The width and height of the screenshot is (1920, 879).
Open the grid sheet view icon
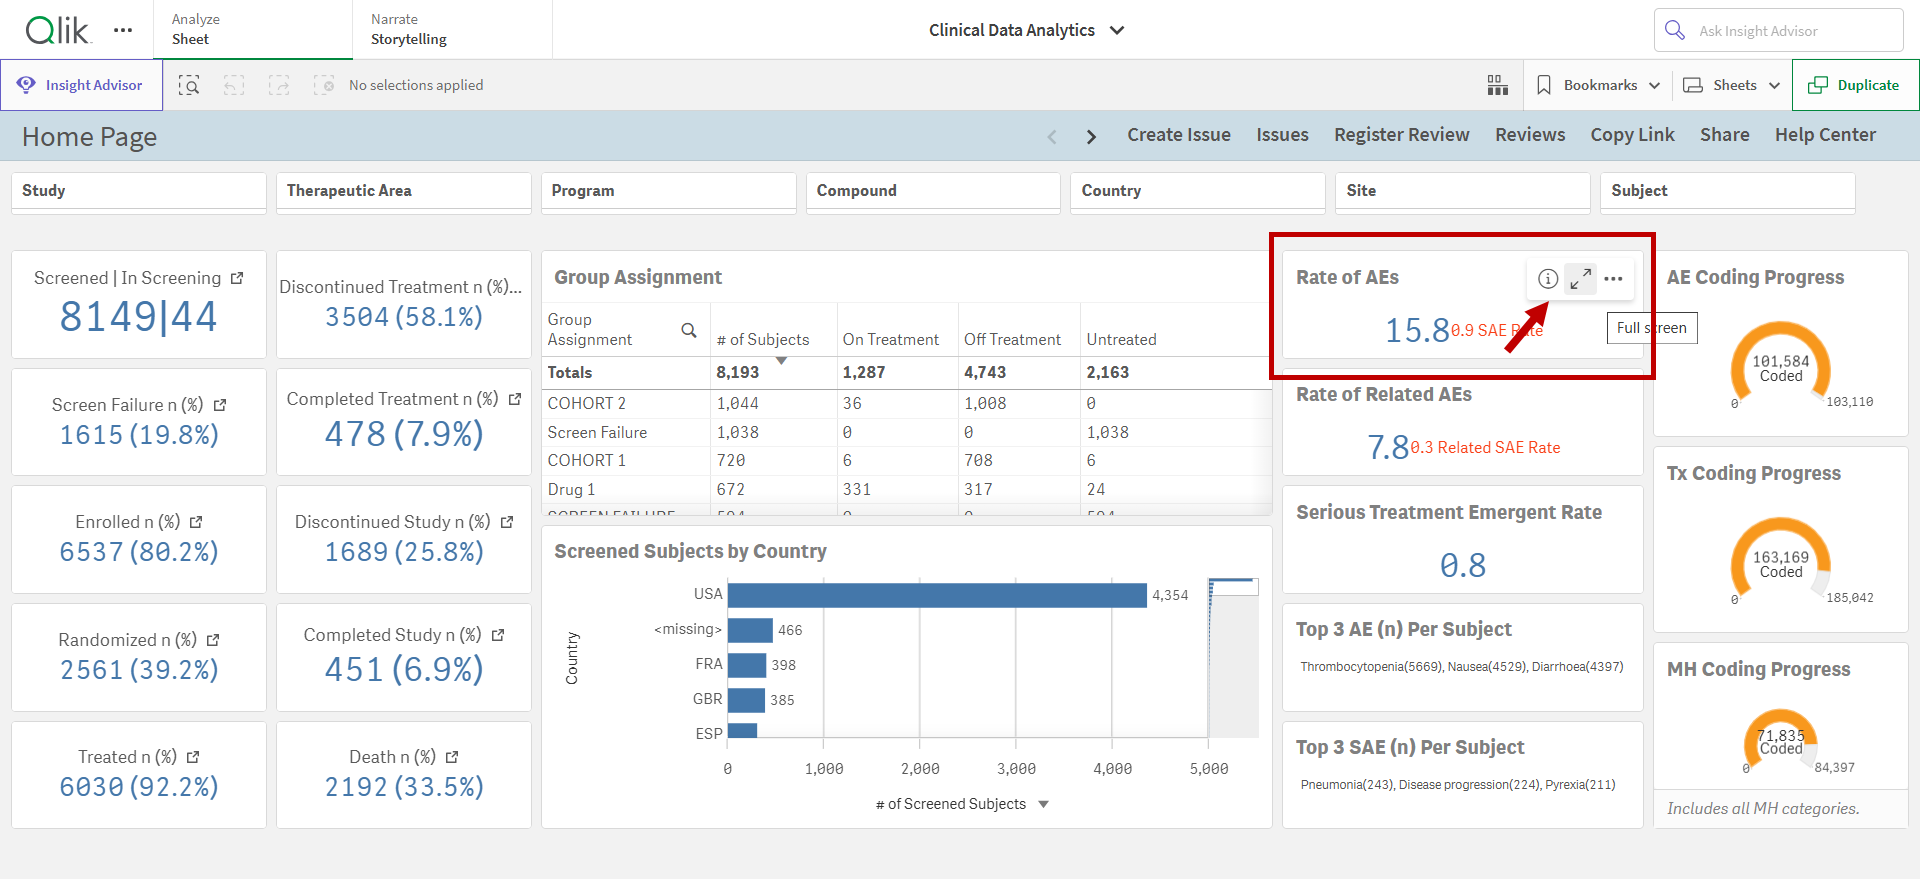(x=1497, y=86)
